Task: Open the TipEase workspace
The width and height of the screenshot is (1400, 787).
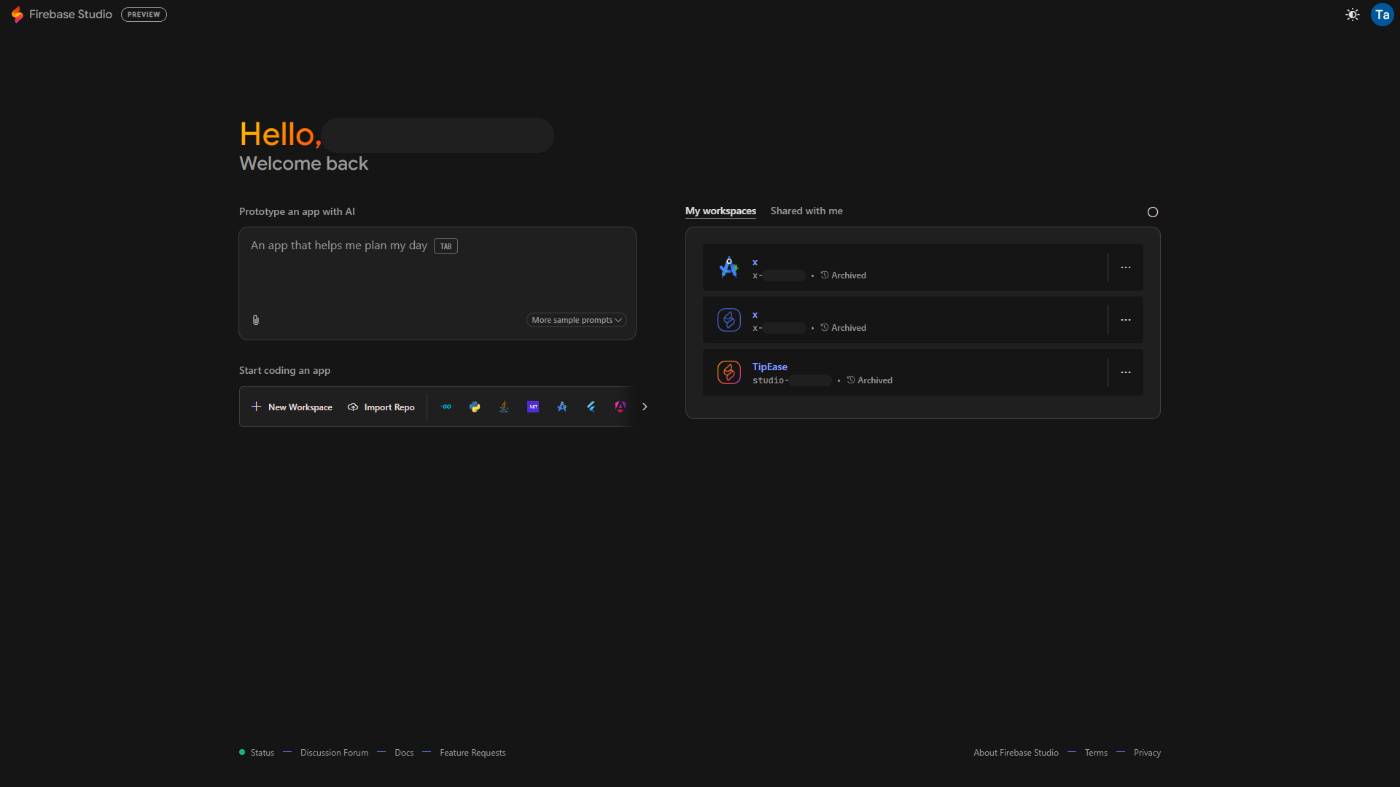Action: coord(923,372)
